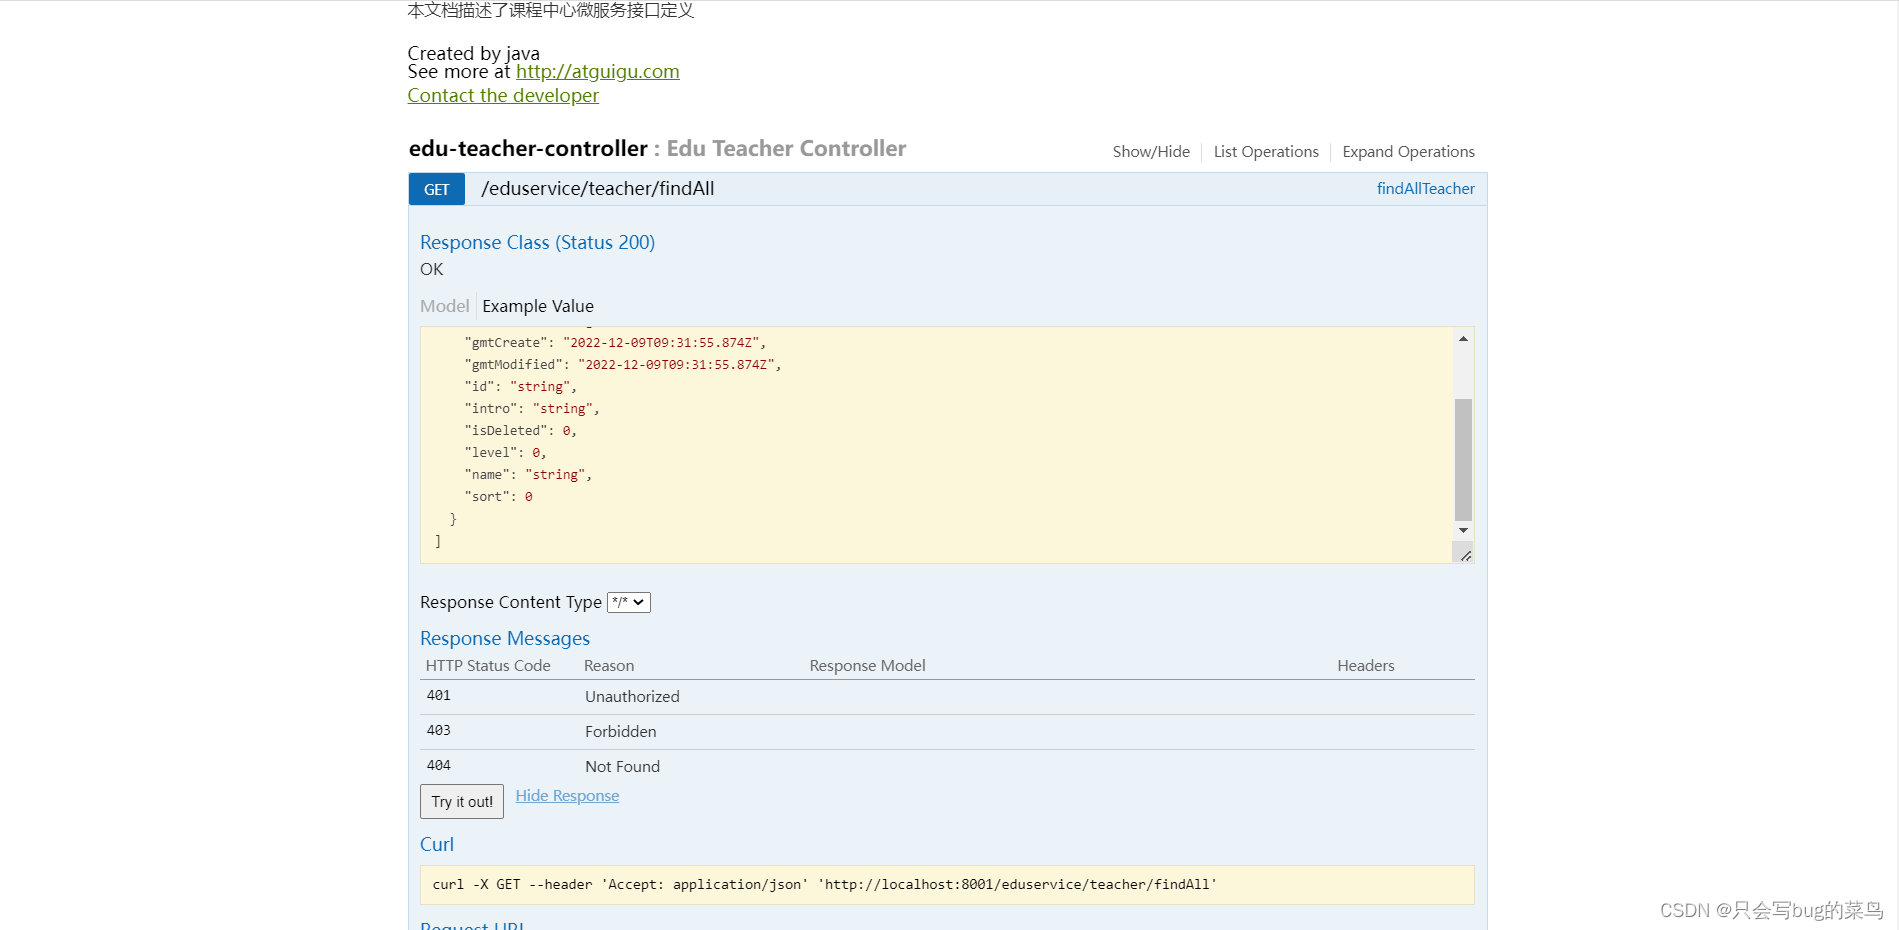1899x930 pixels.
Task: Click the scrollbar down arrow in Example Value
Action: tap(1463, 530)
